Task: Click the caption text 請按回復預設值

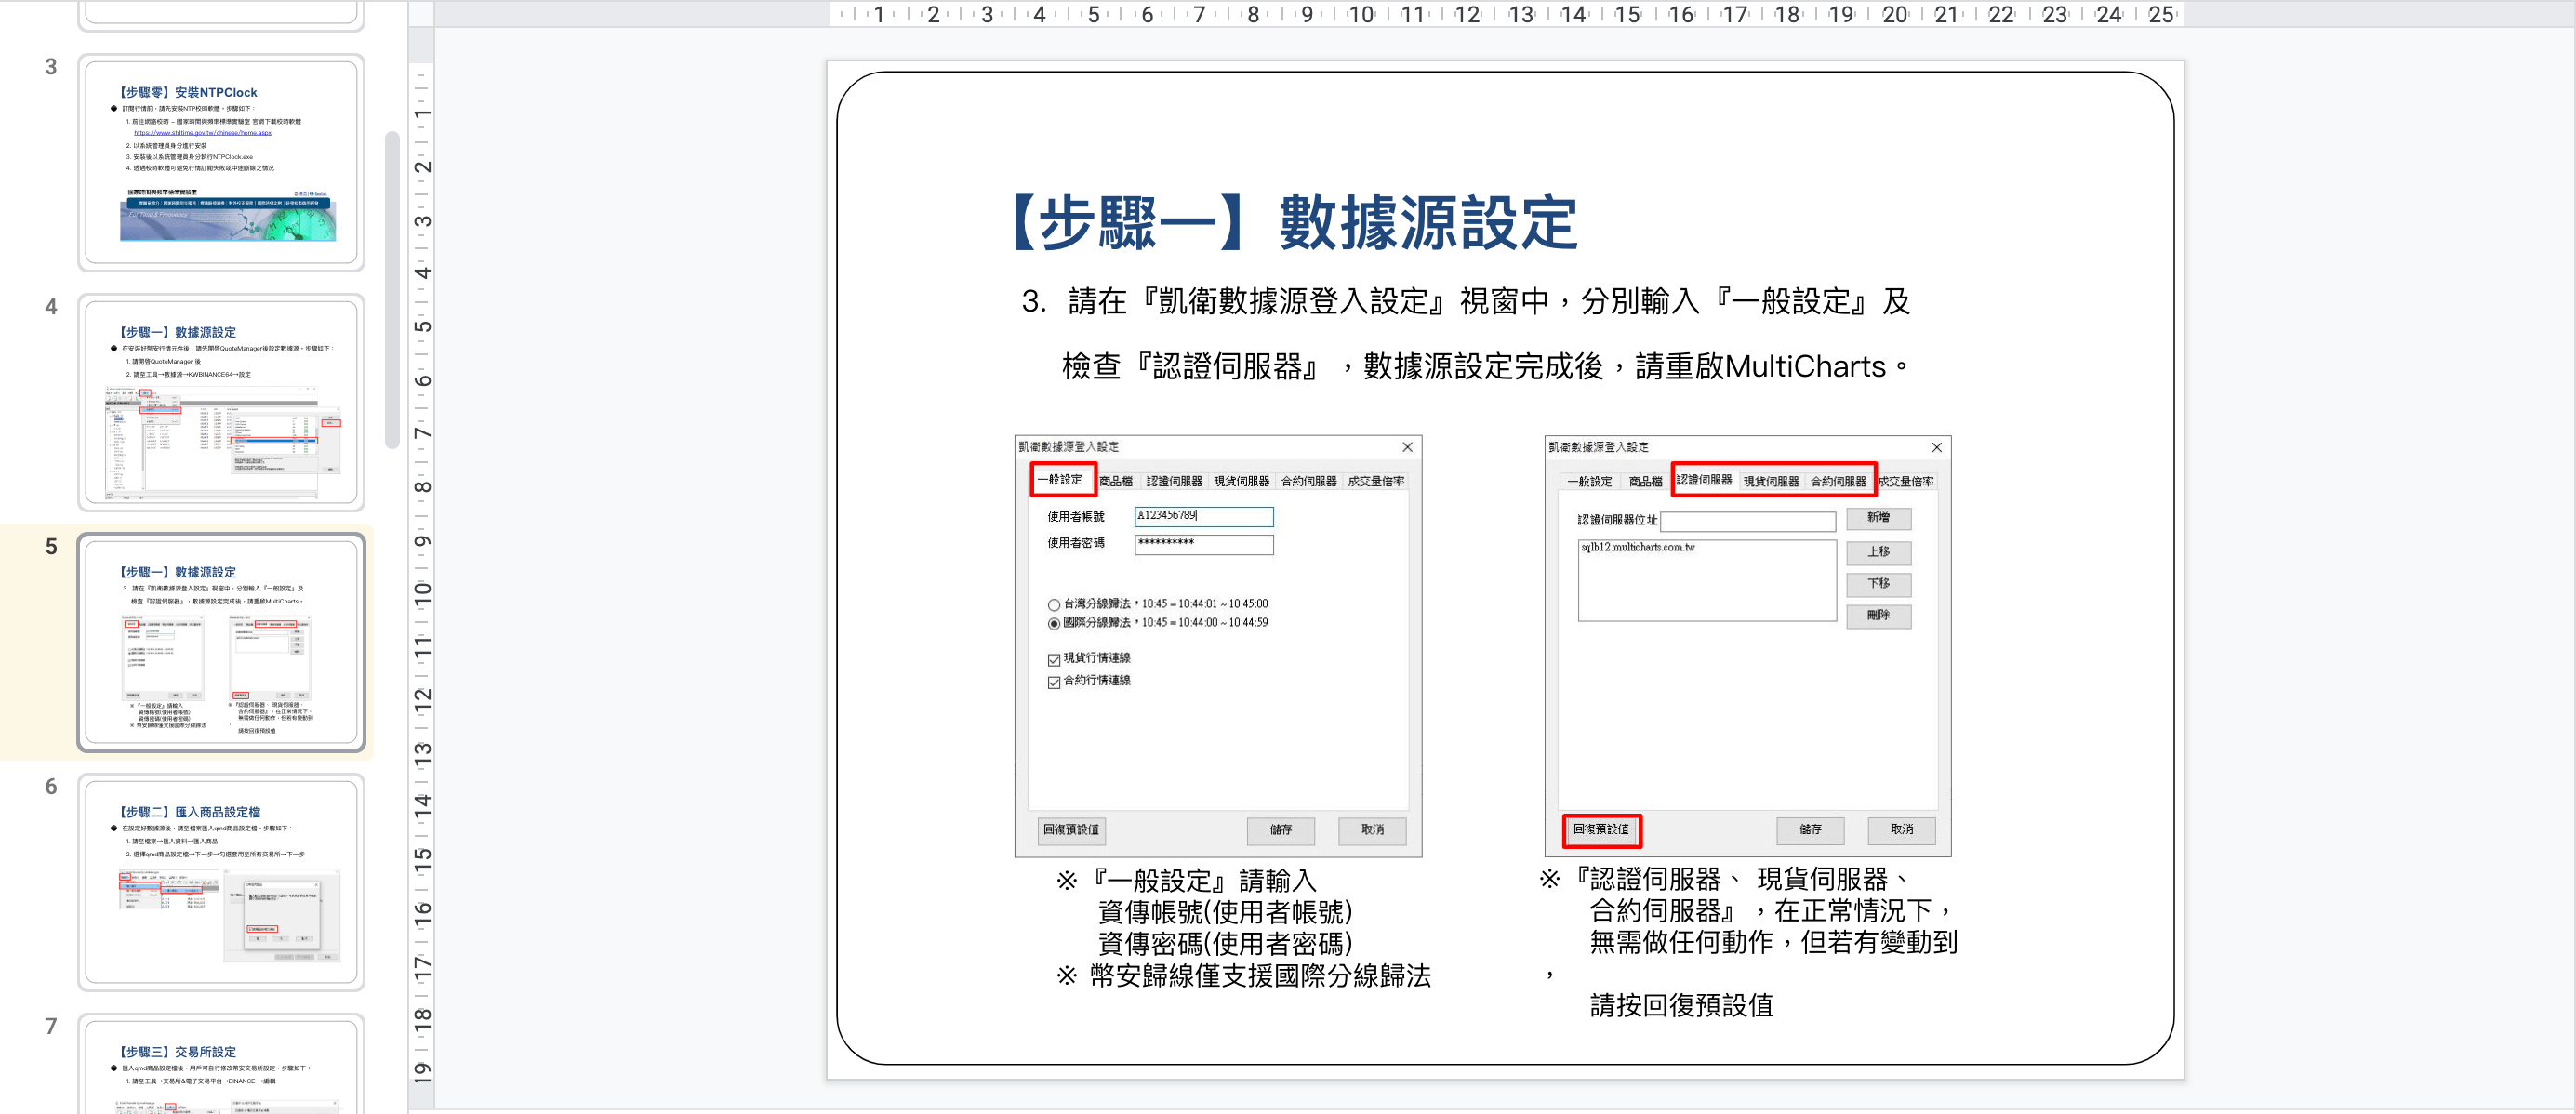Action: click(x=1681, y=1005)
